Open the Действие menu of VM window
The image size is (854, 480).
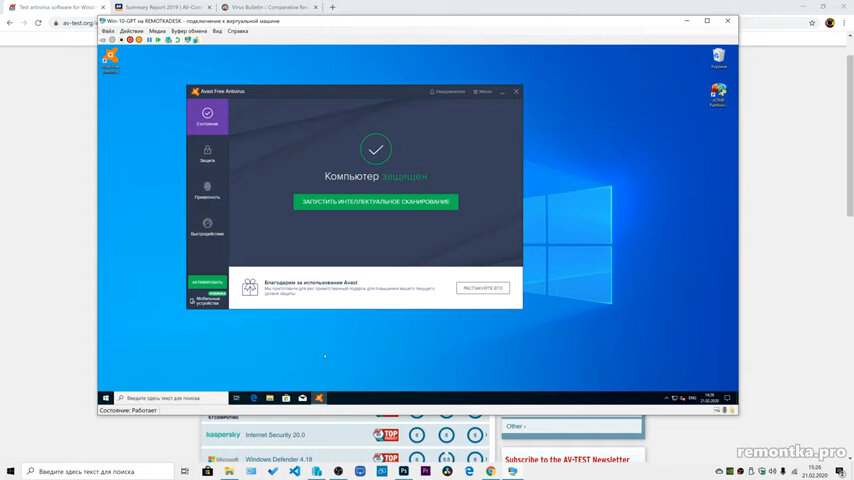pos(131,31)
